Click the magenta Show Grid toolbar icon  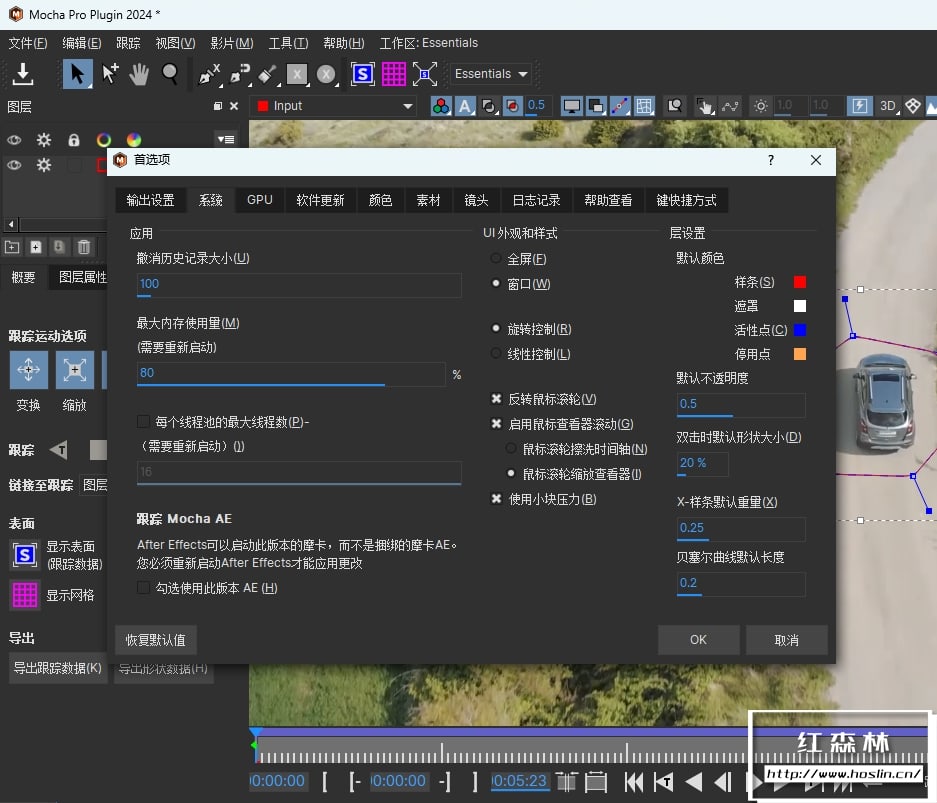point(393,74)
